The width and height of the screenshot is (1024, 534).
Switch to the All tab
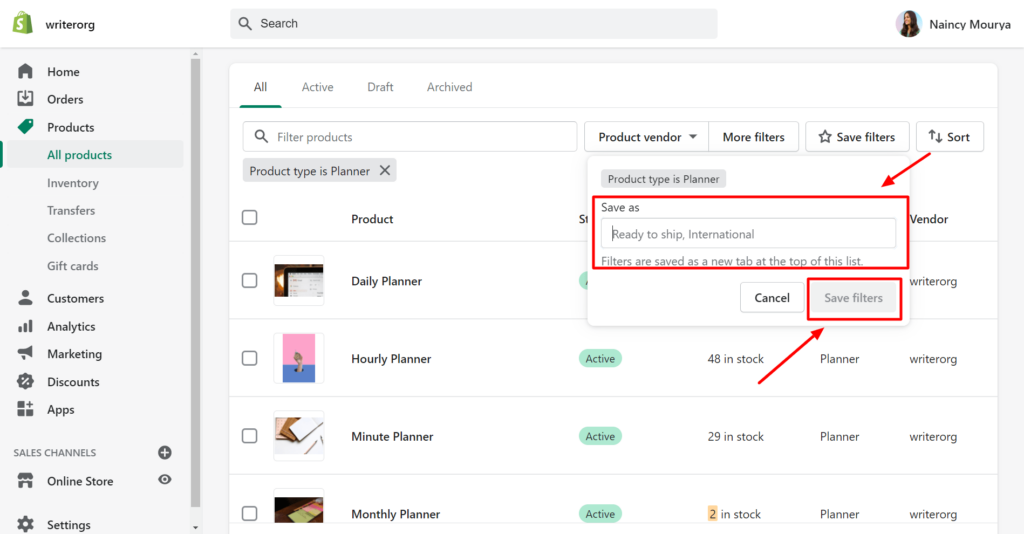(261, 87)
